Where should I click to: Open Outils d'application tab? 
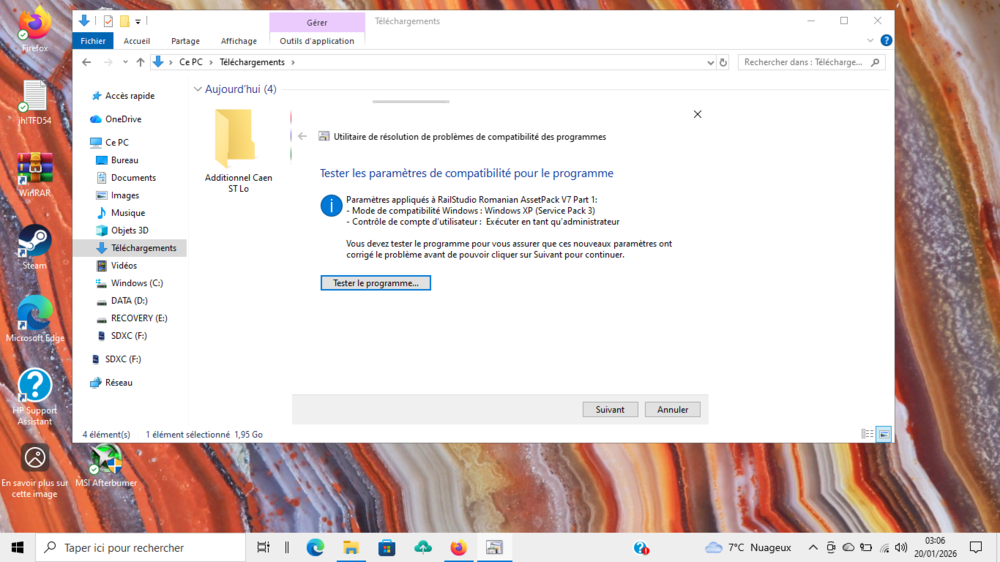point(317,41)
